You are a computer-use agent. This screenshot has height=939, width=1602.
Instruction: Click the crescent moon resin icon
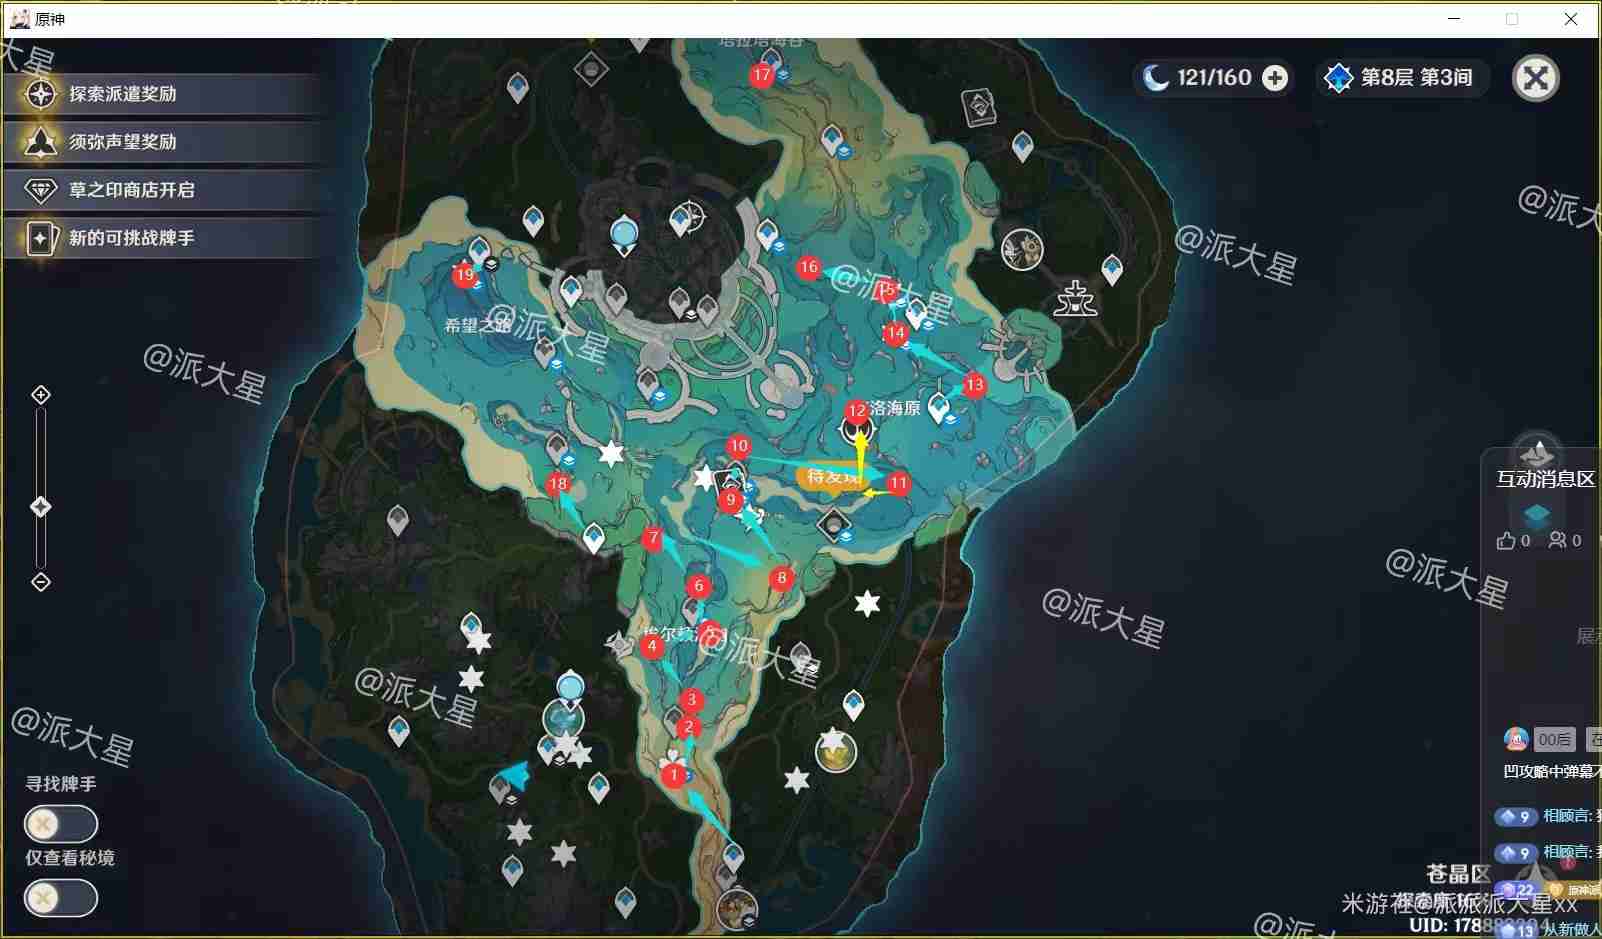1155,78
